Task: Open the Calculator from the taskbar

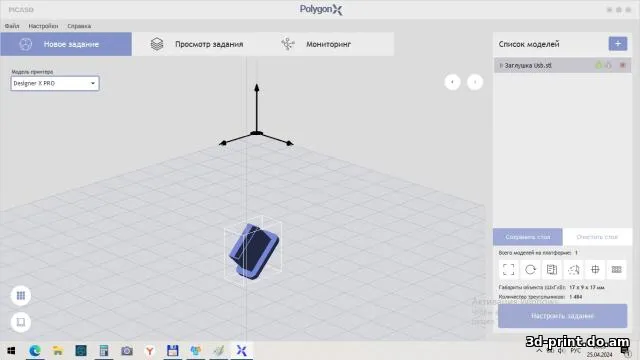Action: 104,351
